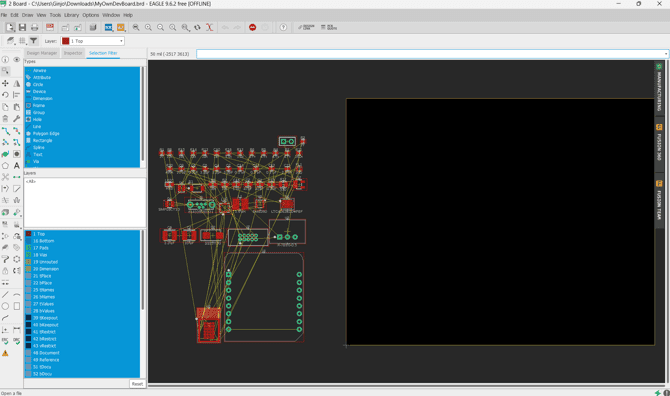Open the Library menu
The image size is (670, 396).
pos(71,15)
